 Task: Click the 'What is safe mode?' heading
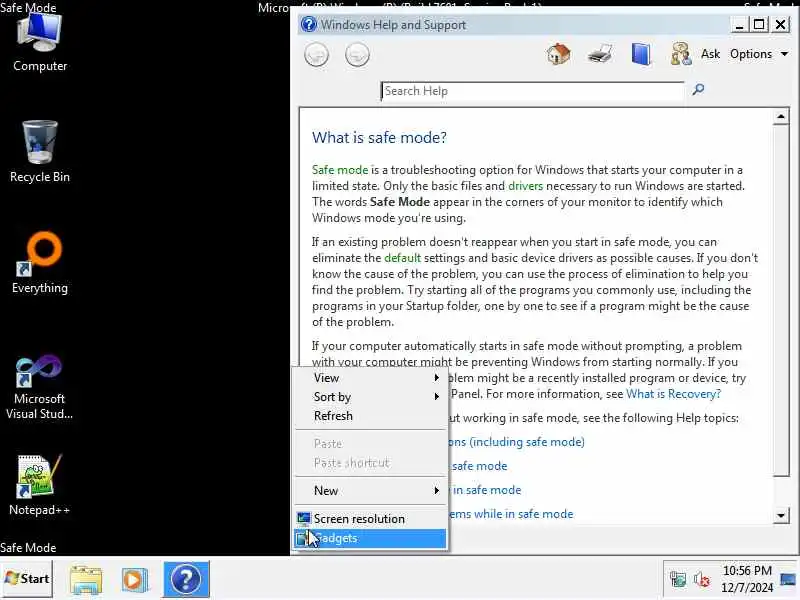379,137
